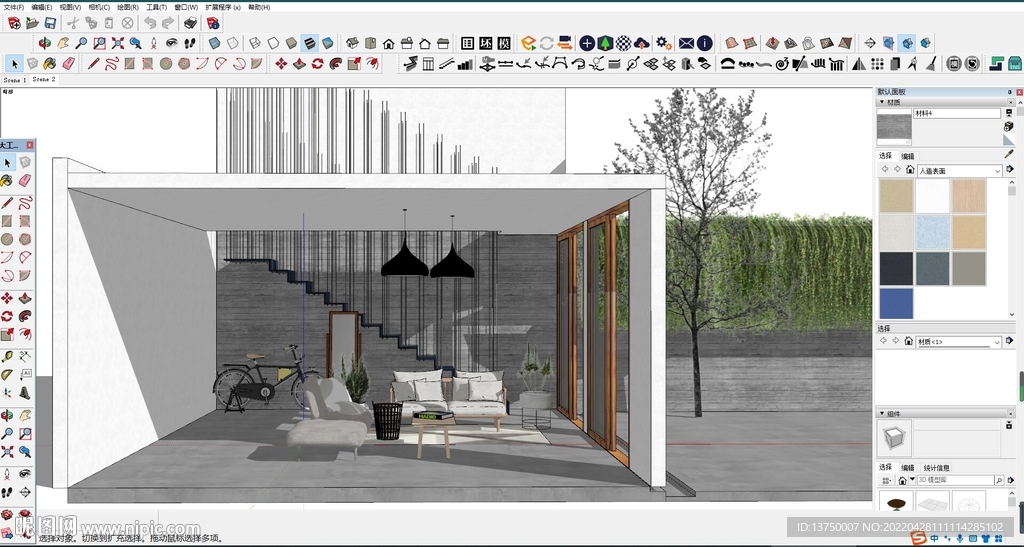Screen dimensions: 1024x547
Task: Select the Circle drawing tool
Action: 166,64
